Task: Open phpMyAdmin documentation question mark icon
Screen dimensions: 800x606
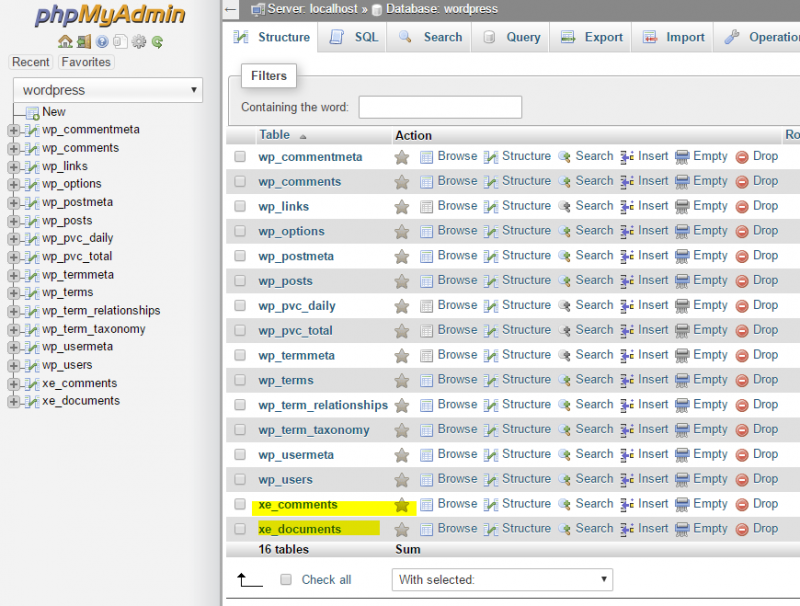Action: (102, 41)
